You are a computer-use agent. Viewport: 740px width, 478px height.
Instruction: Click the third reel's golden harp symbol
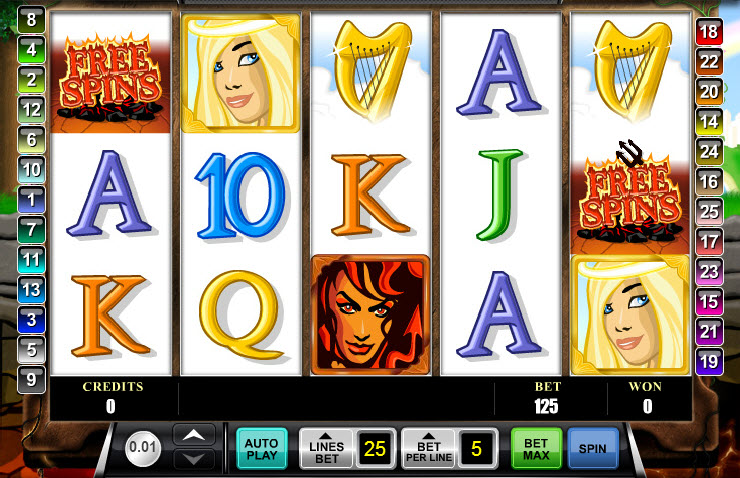click(x=370, y=71)
